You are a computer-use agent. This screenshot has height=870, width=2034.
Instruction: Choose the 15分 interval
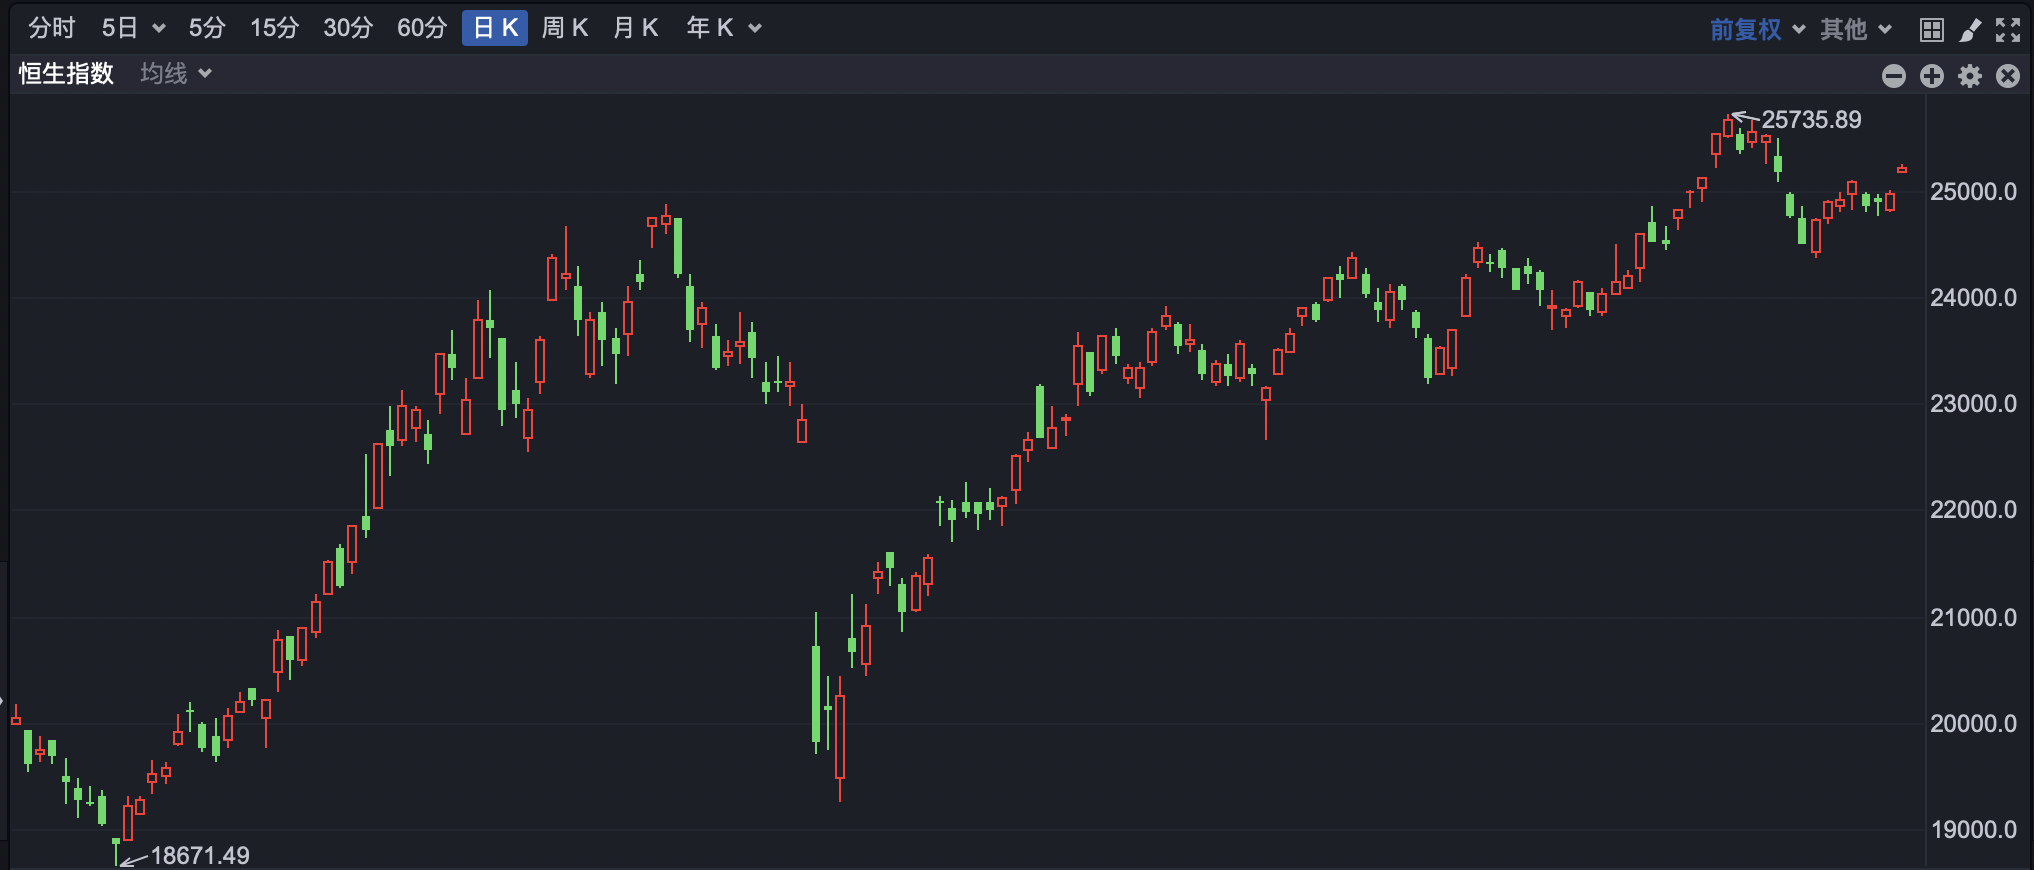[x=274, y=28]
